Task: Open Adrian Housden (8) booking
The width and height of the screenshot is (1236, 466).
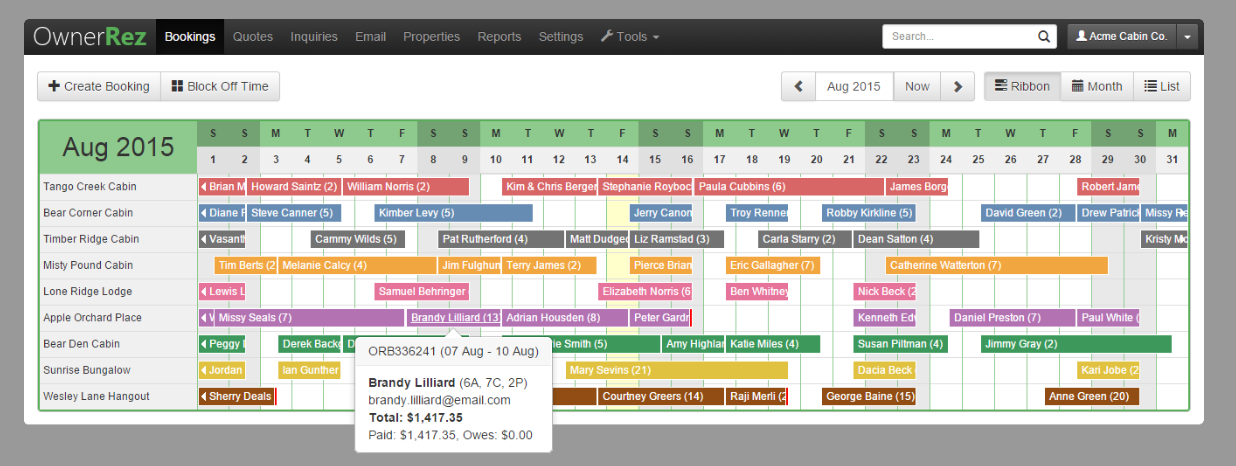Action: (x=565, y=318)
